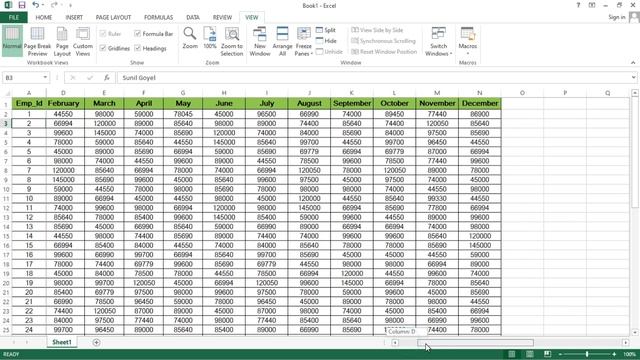Click Reset Window Position

(384, 52)
